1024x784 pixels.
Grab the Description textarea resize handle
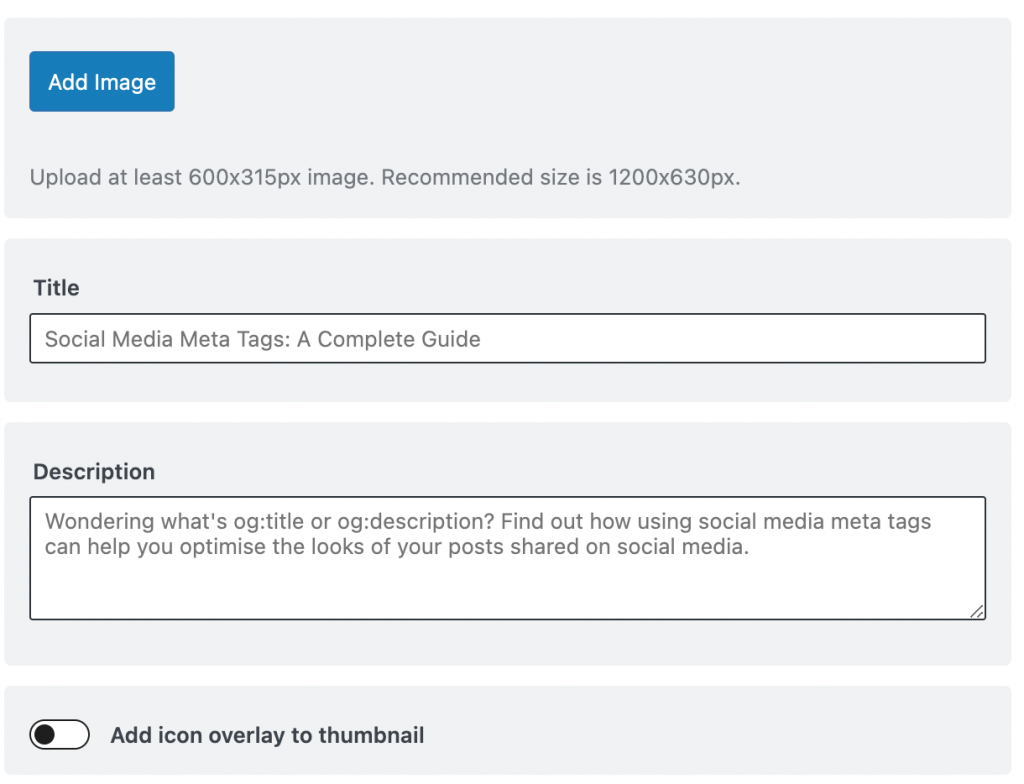(976, 611)
